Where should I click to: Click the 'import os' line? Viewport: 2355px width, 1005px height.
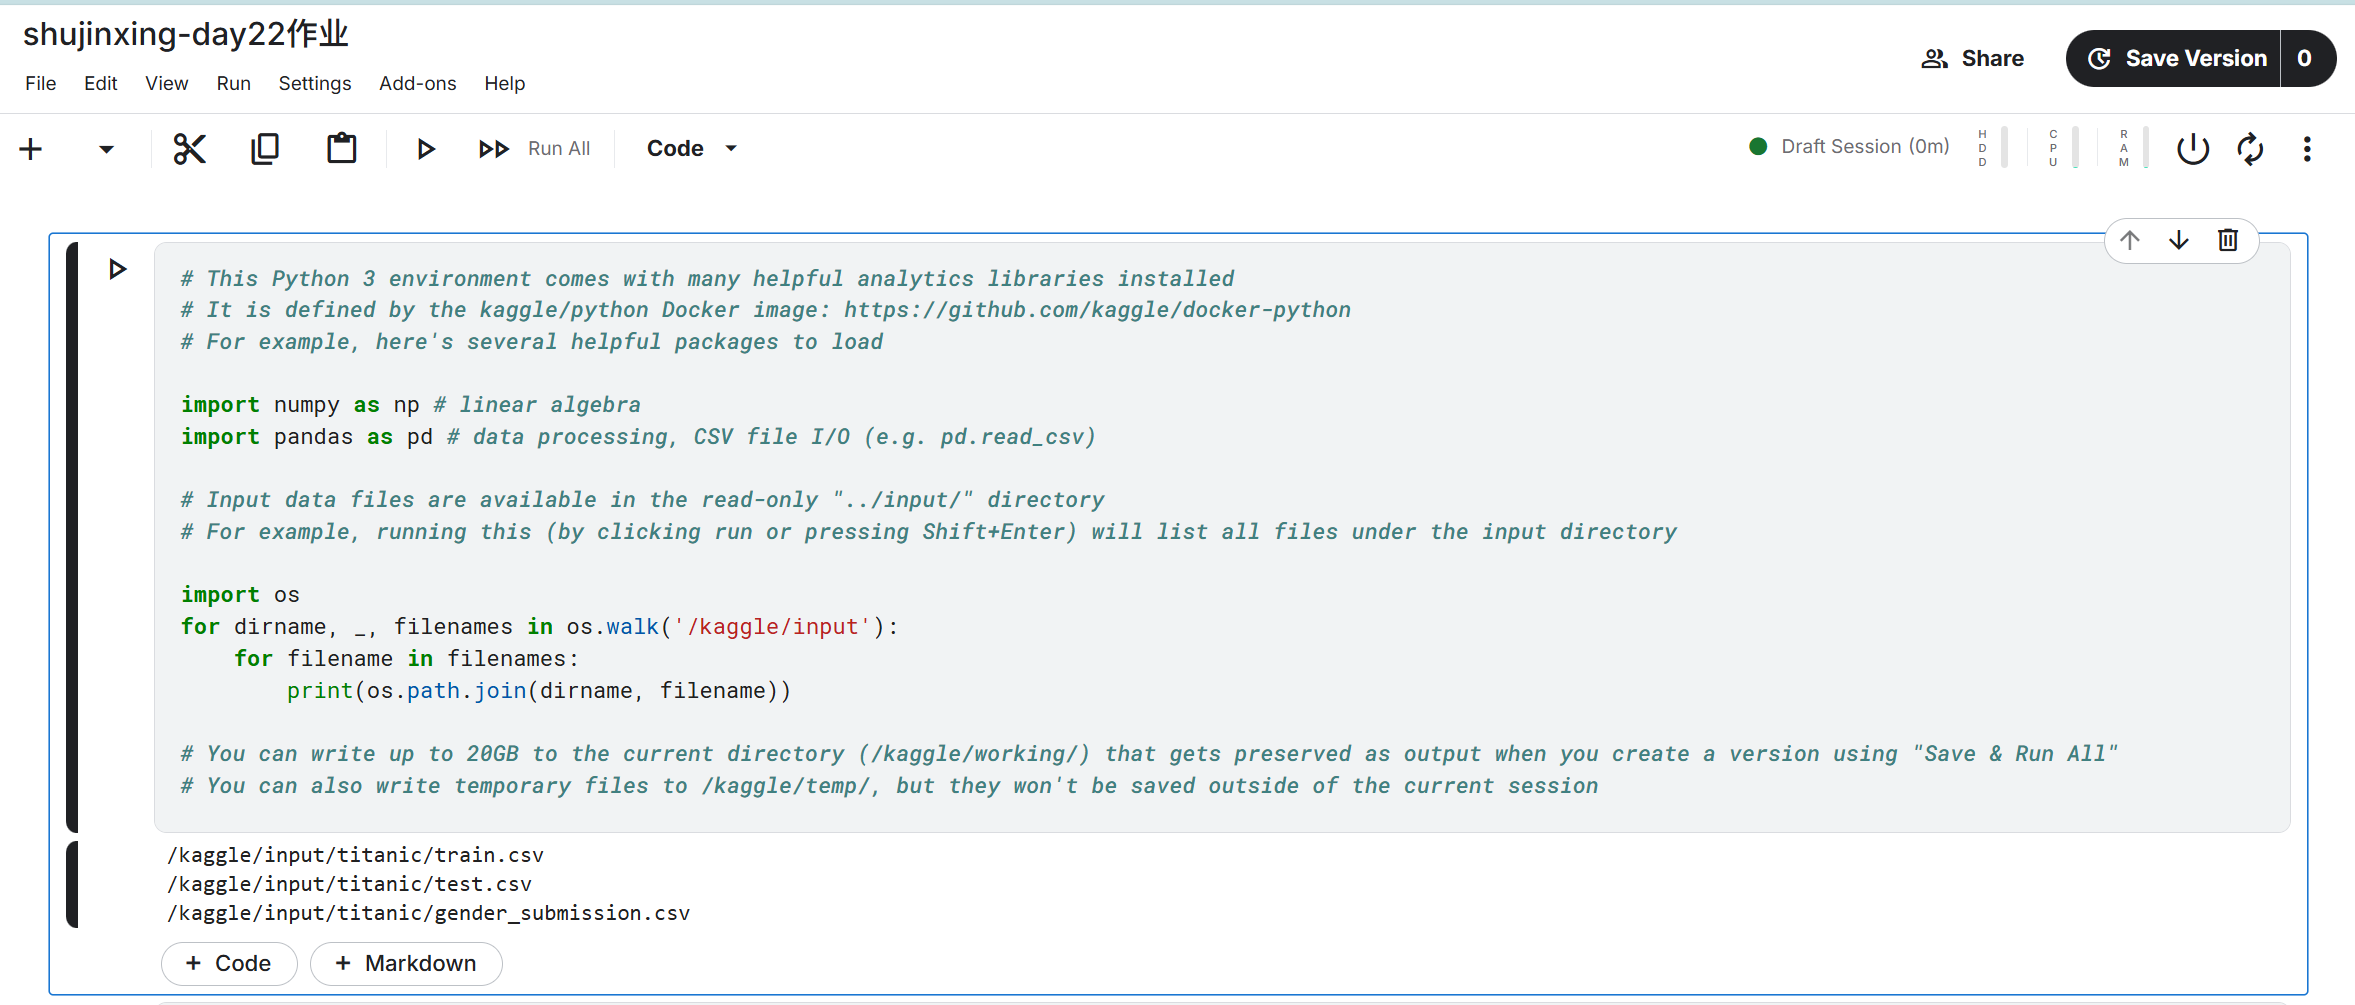click(240, 595)
